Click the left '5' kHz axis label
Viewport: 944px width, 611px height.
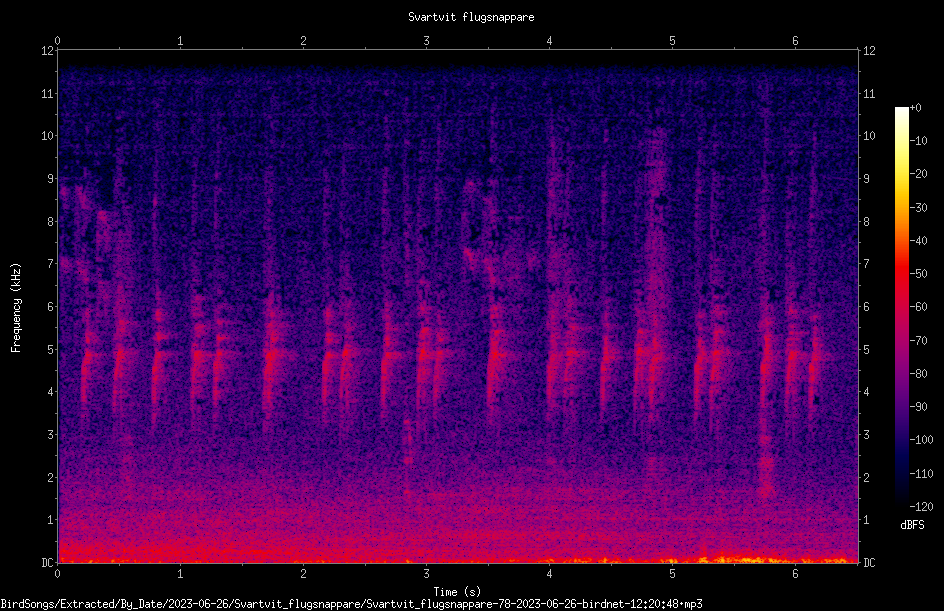tap(50, 349)
